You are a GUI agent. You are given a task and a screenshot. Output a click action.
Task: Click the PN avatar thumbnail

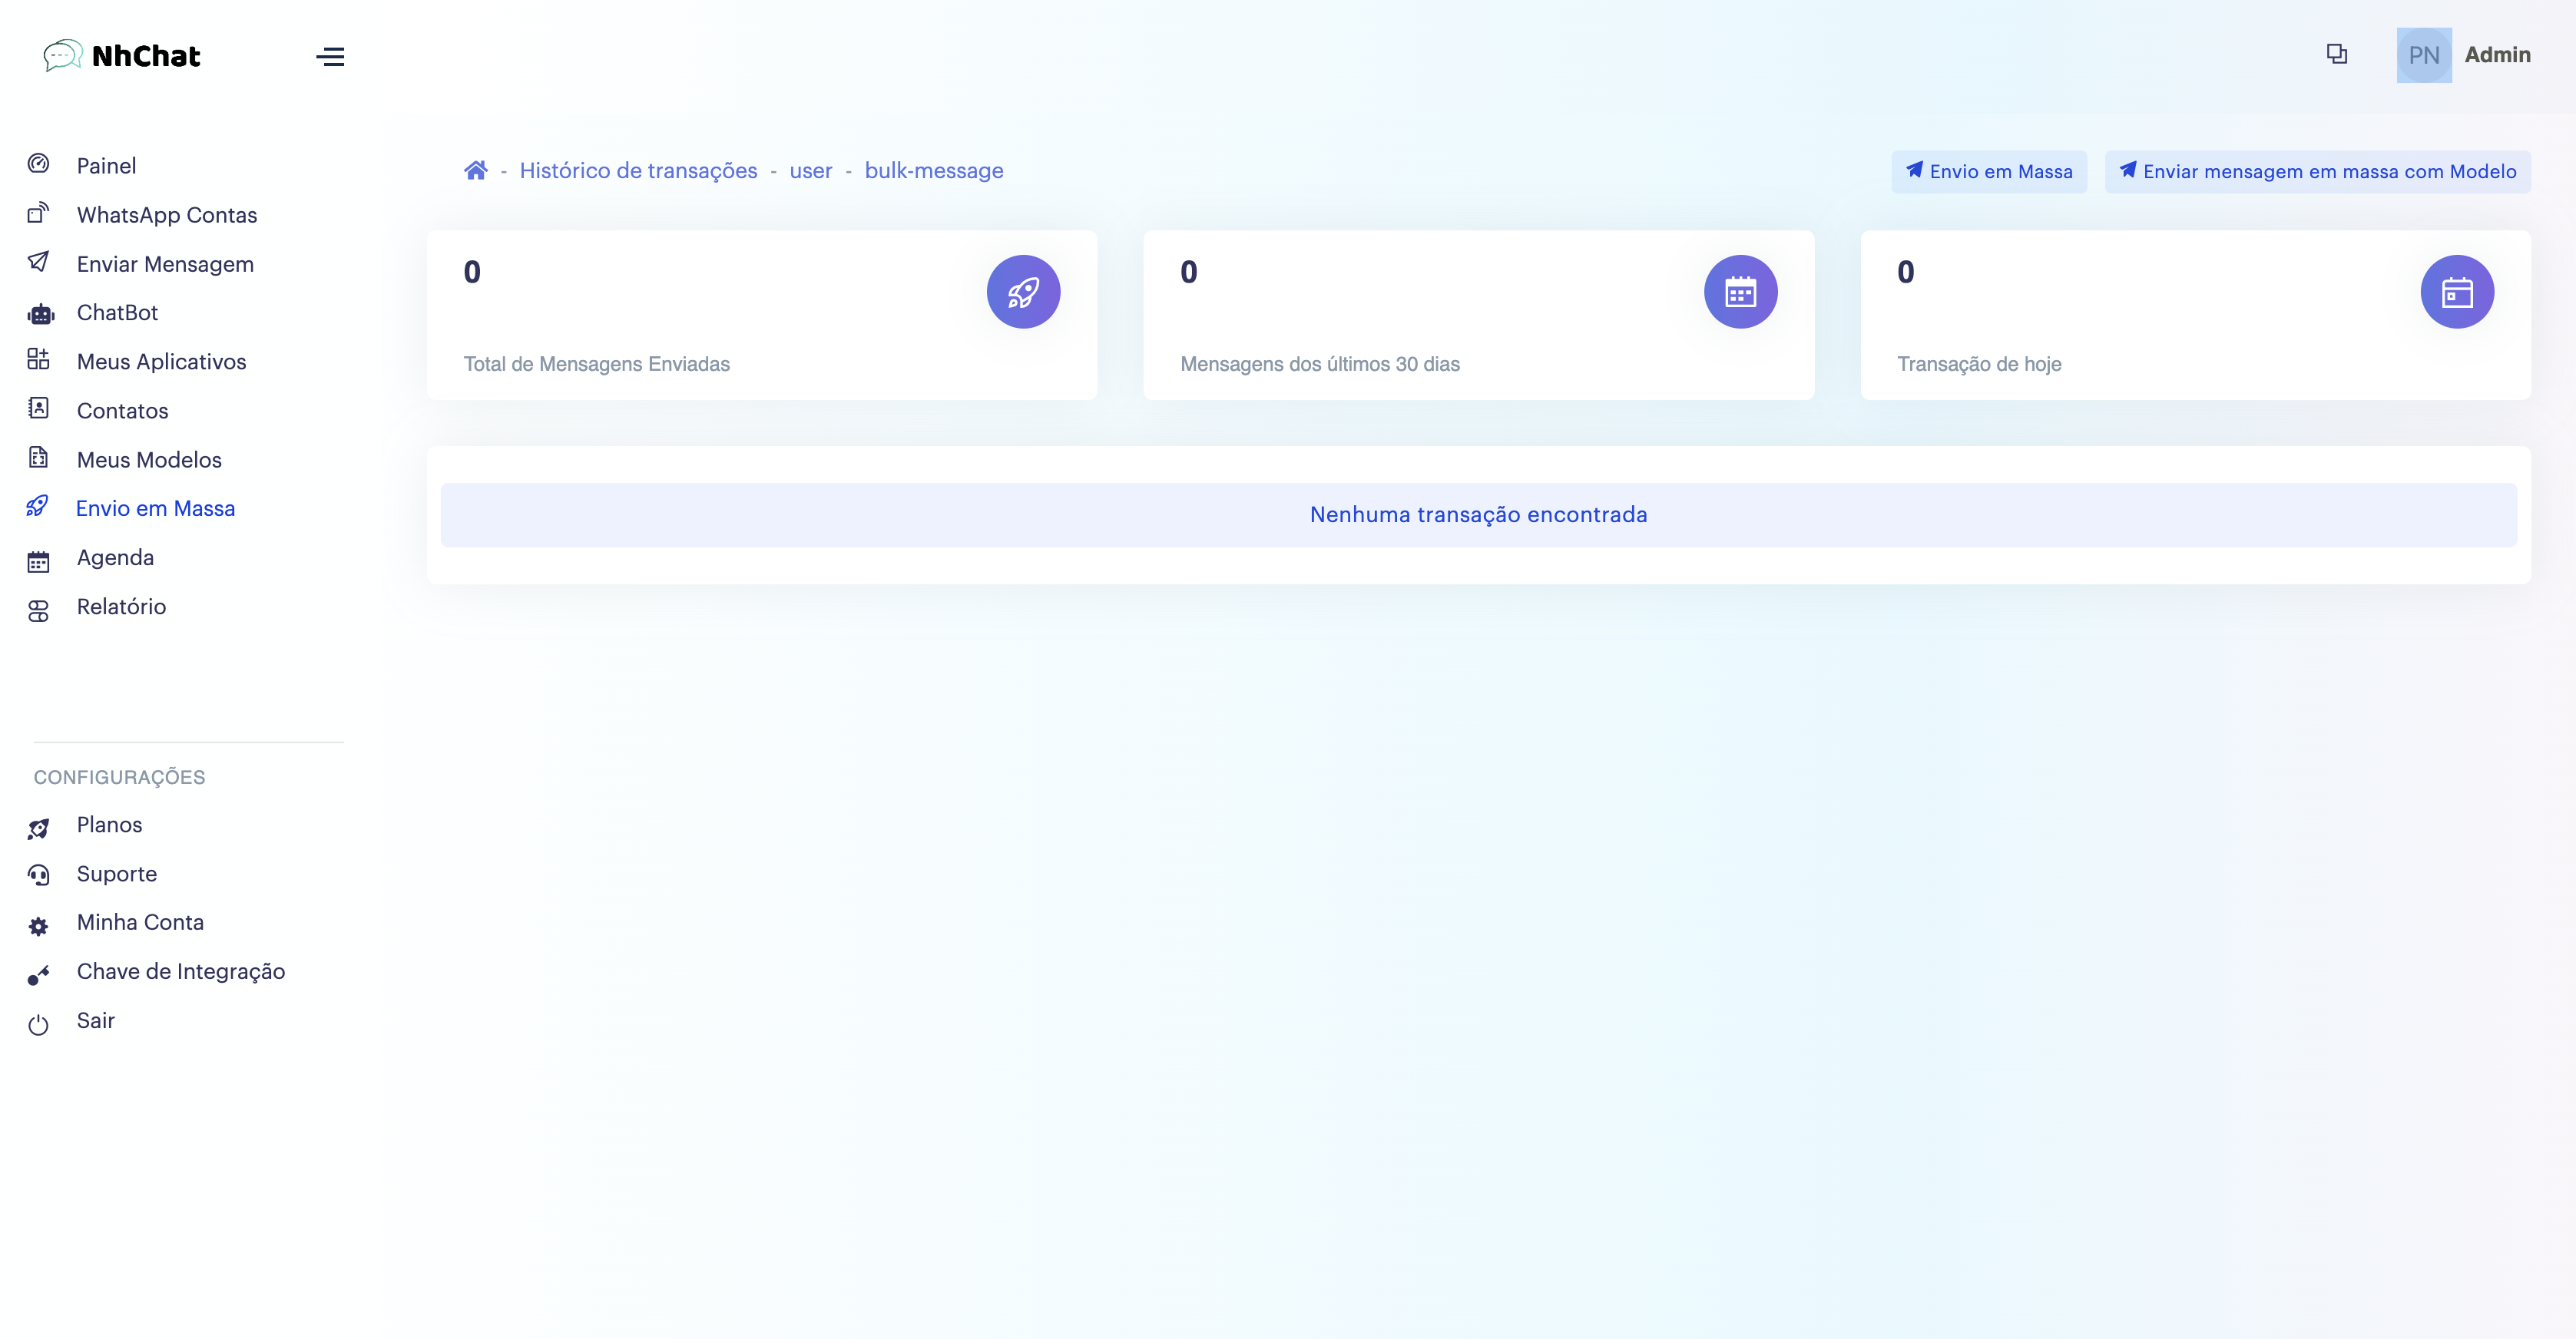[2423, 55]
